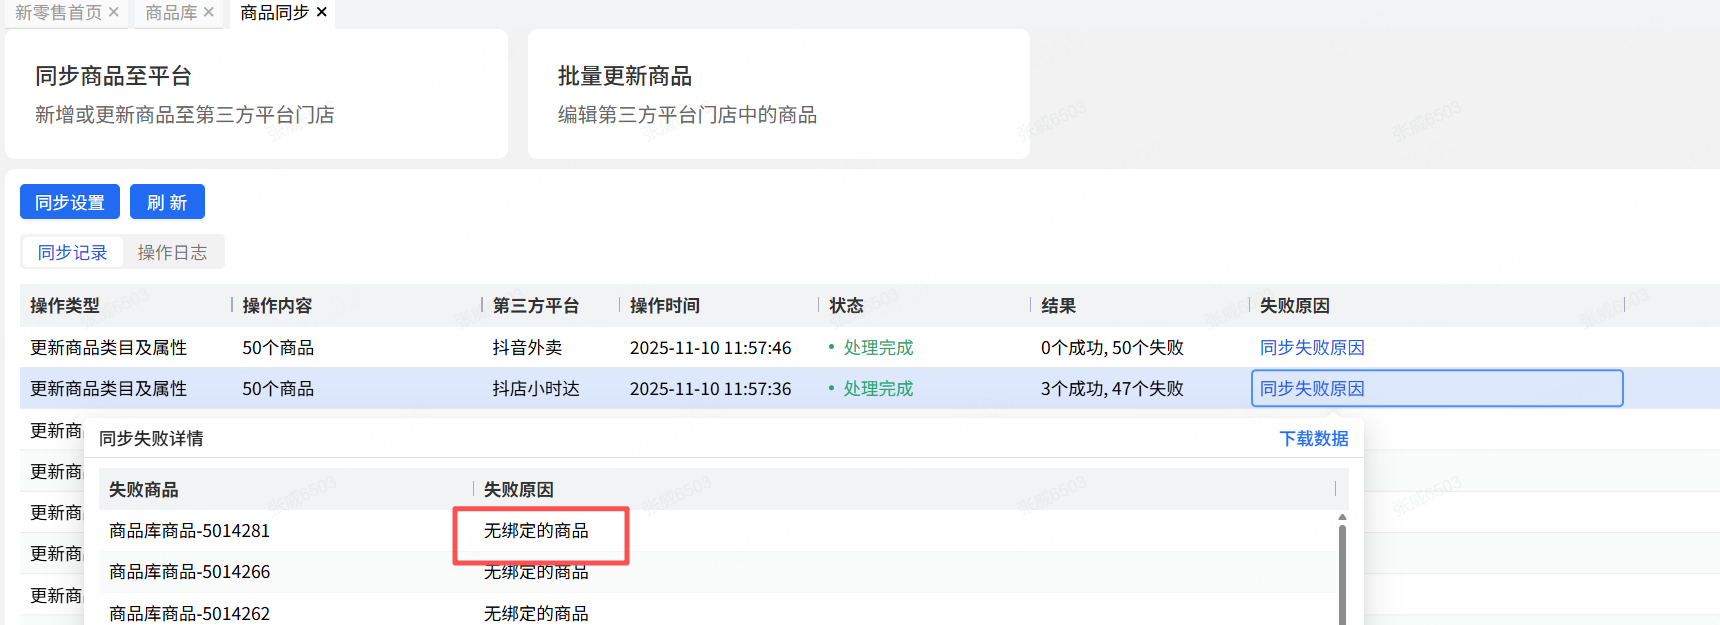Screen dimensions: 1720x625
Task: Open the 同步商品至平台 card
Action: coord(256,94)
